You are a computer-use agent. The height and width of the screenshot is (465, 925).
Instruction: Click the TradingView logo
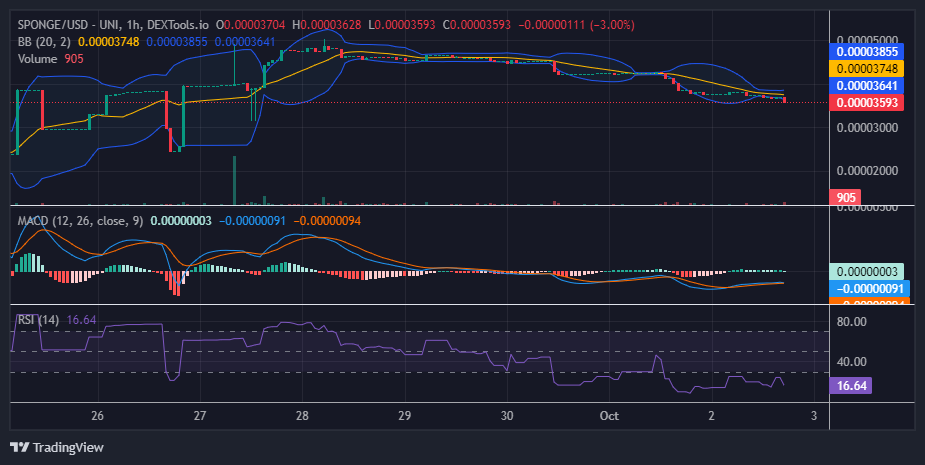(x=57, y=447)
